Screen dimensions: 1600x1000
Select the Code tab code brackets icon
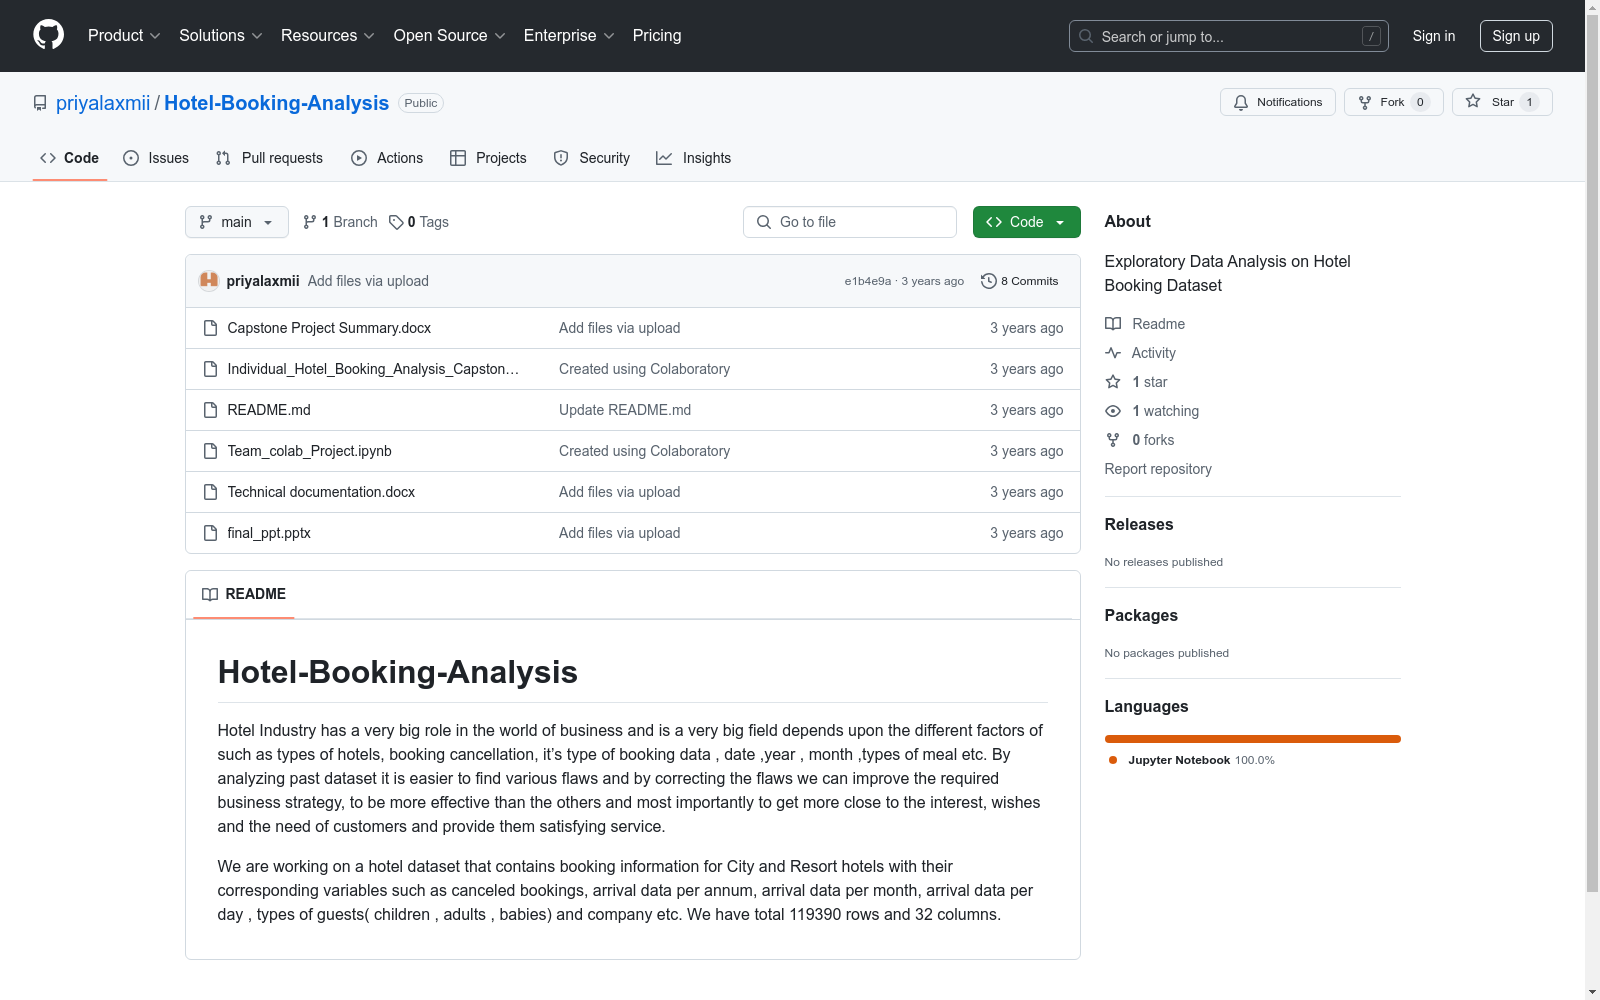pos(48,157)
